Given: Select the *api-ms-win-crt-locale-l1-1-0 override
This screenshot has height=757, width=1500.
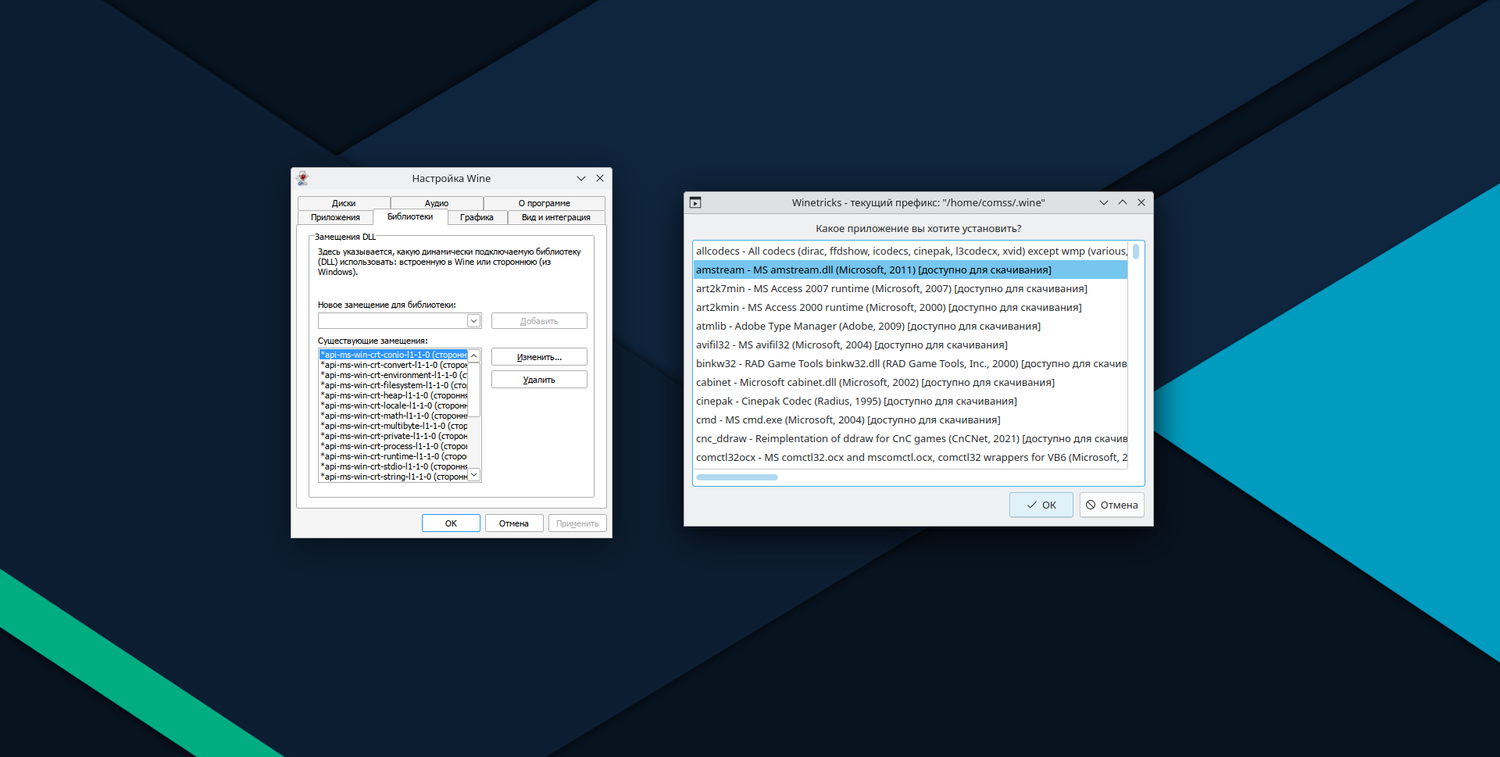Looking at the screenshot, I should (x=393, y=405).
